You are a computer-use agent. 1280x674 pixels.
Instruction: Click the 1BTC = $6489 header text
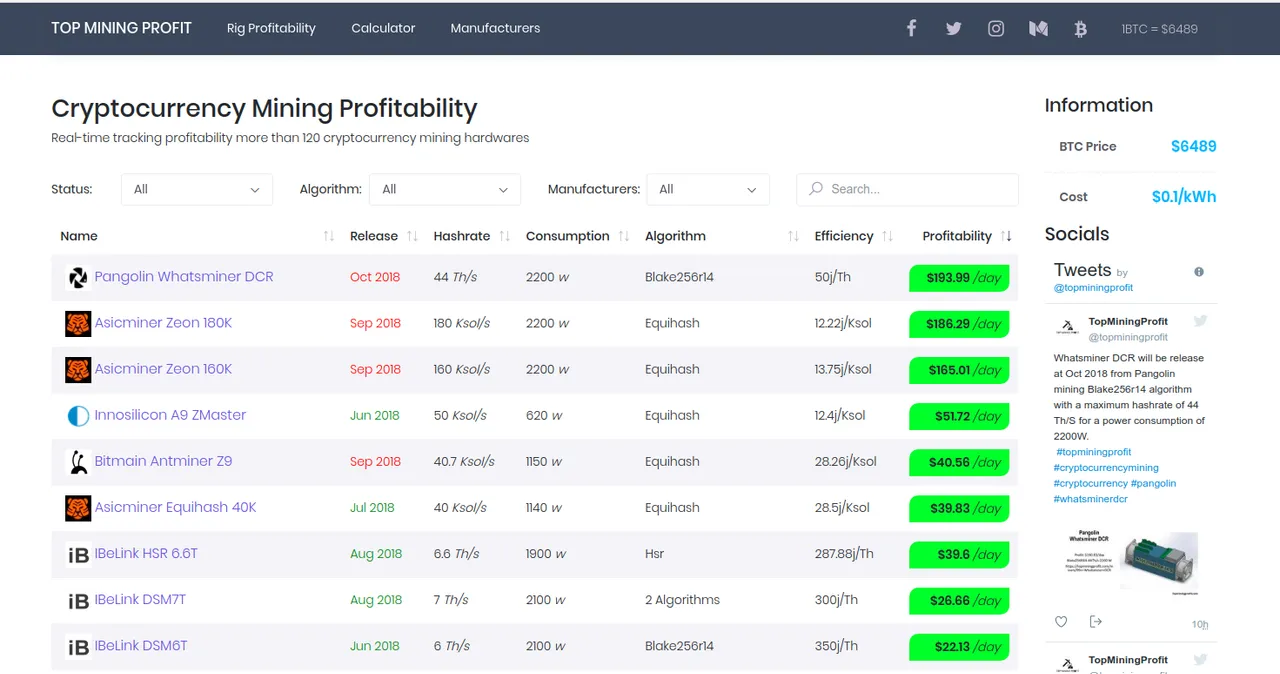point(1159,29)
